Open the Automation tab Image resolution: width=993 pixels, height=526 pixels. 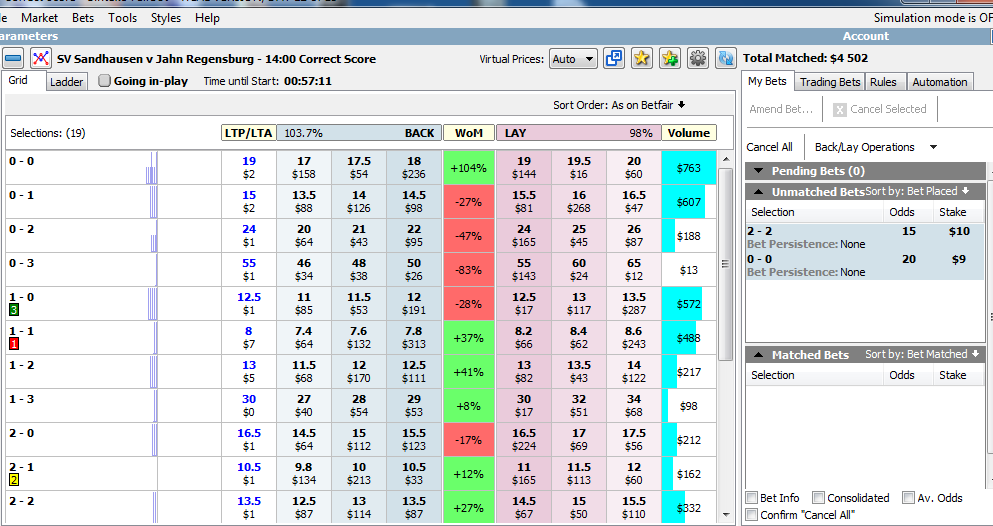(x=940, y=82)
